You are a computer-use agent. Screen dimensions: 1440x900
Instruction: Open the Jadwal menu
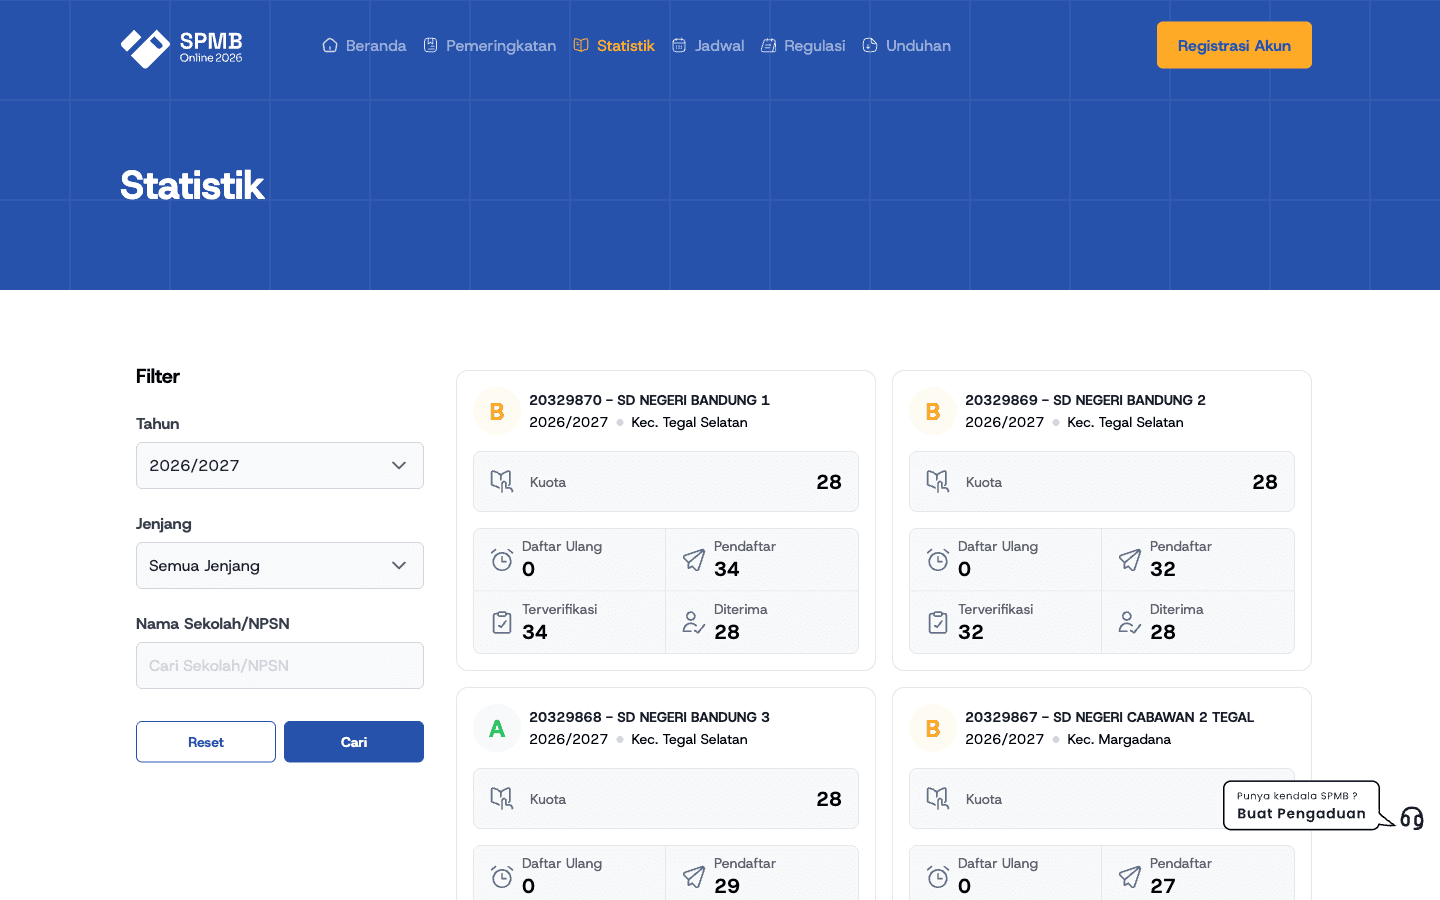[x=708, y=46]
